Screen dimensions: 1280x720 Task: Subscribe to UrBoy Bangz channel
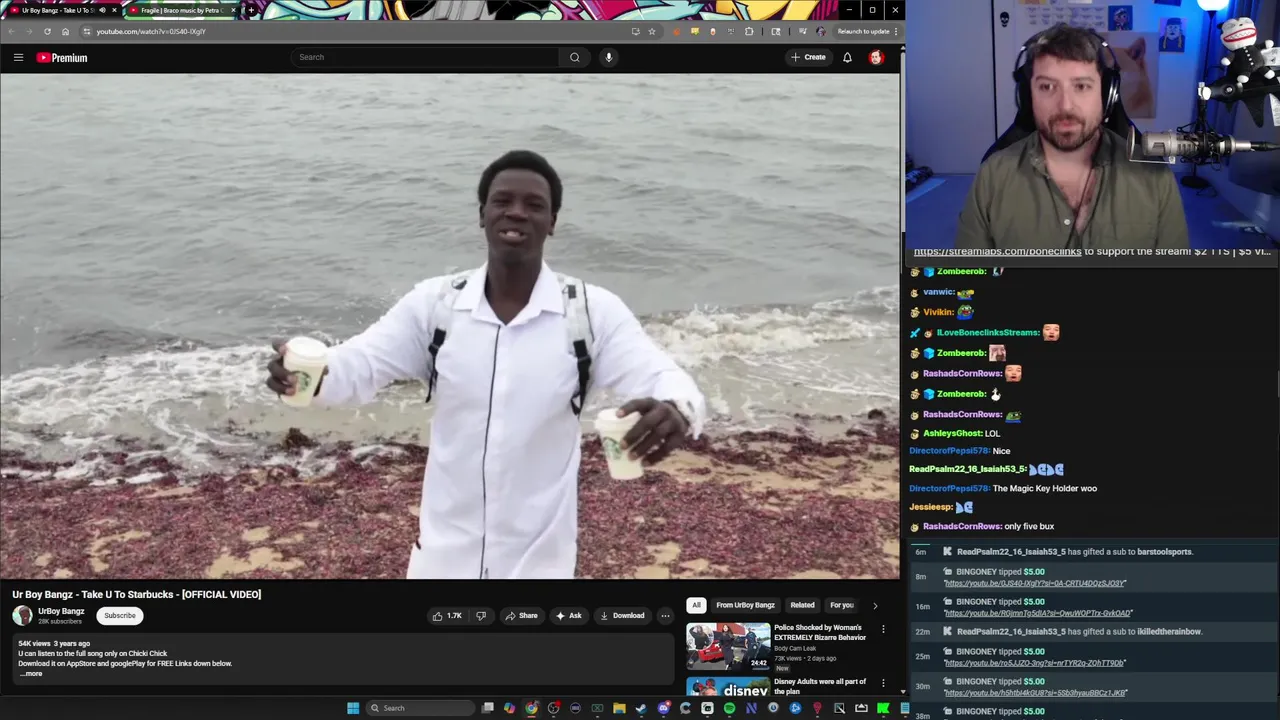coord(120,616)
